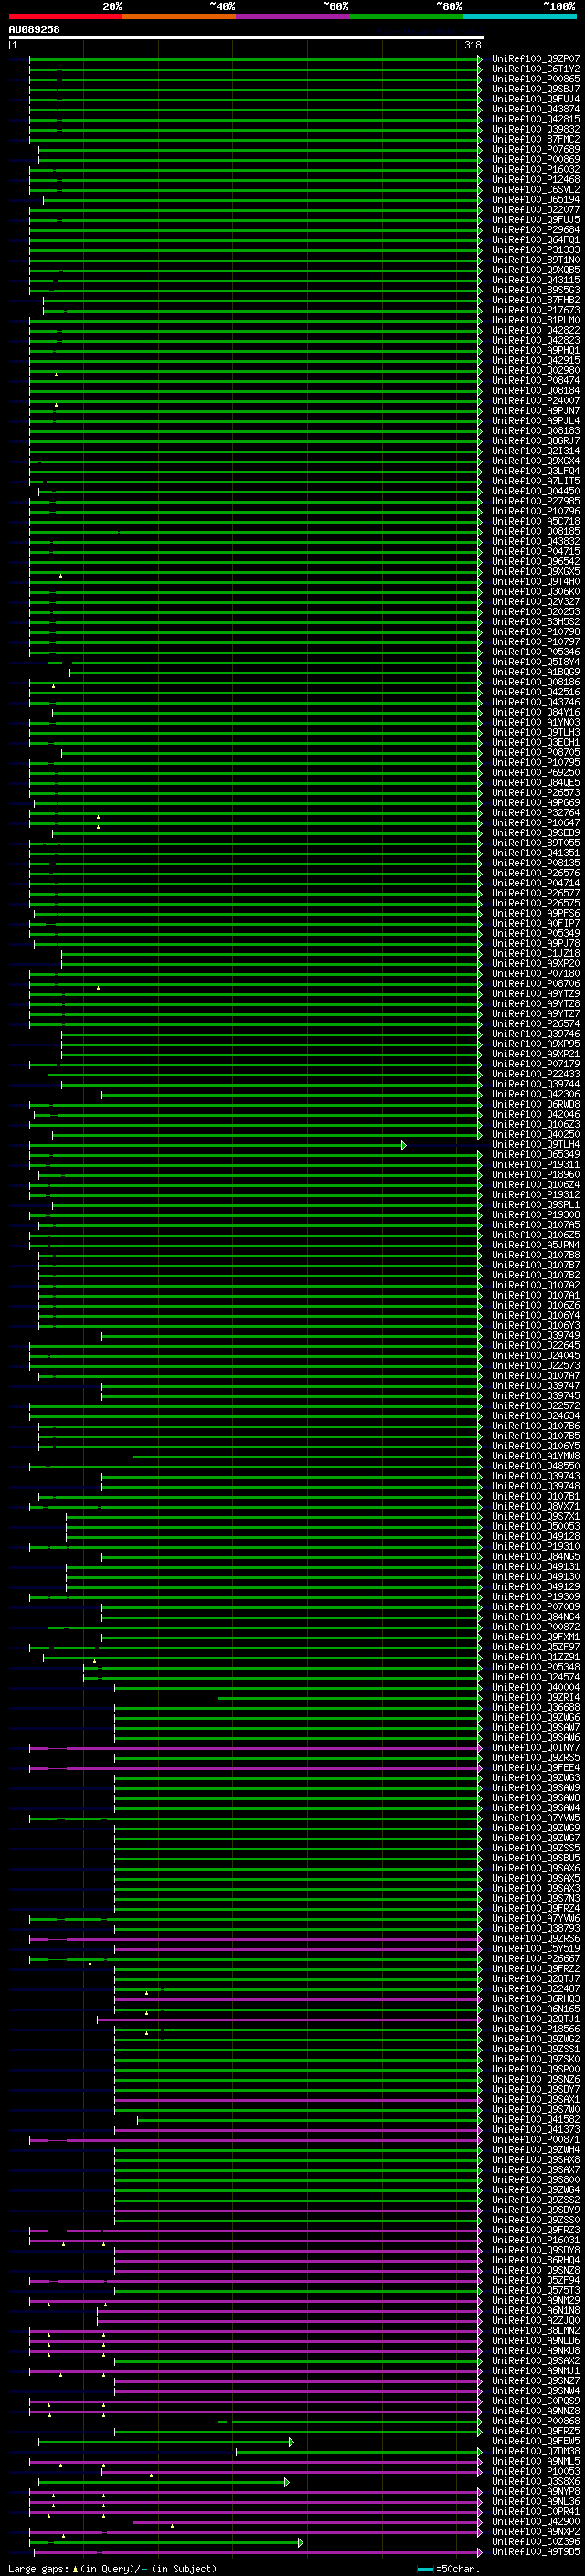The height and width of the screenshot is (2576, 585).
Task: Click the UniRef100_Q9FEW5 label
Action: pyautogui.click(x=535, y=2443)
